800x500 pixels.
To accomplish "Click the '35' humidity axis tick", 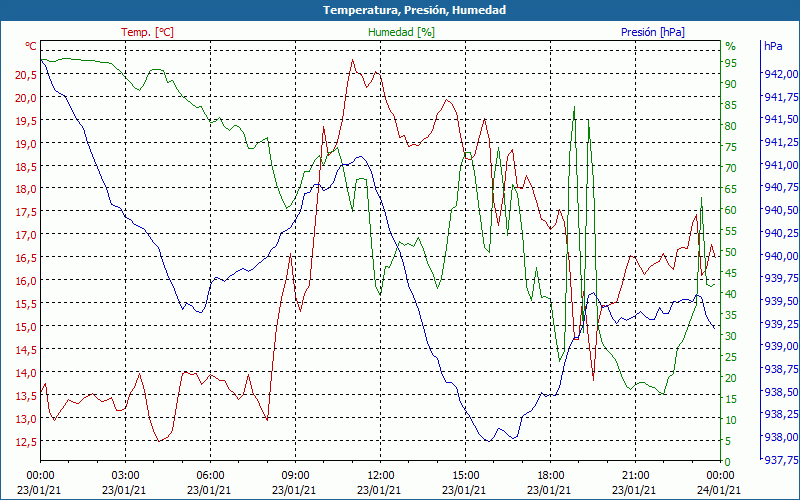I will point(731,315).
